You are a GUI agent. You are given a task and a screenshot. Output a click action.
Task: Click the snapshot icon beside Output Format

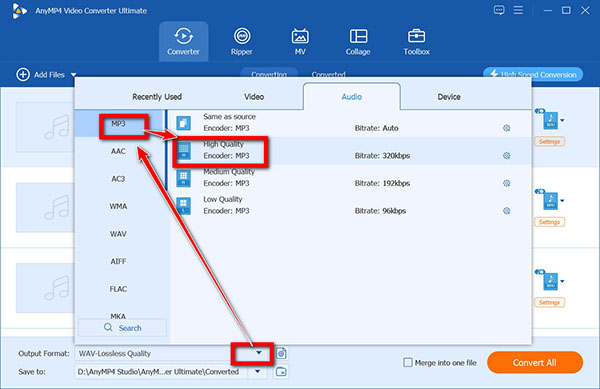[x=281, y=353]
